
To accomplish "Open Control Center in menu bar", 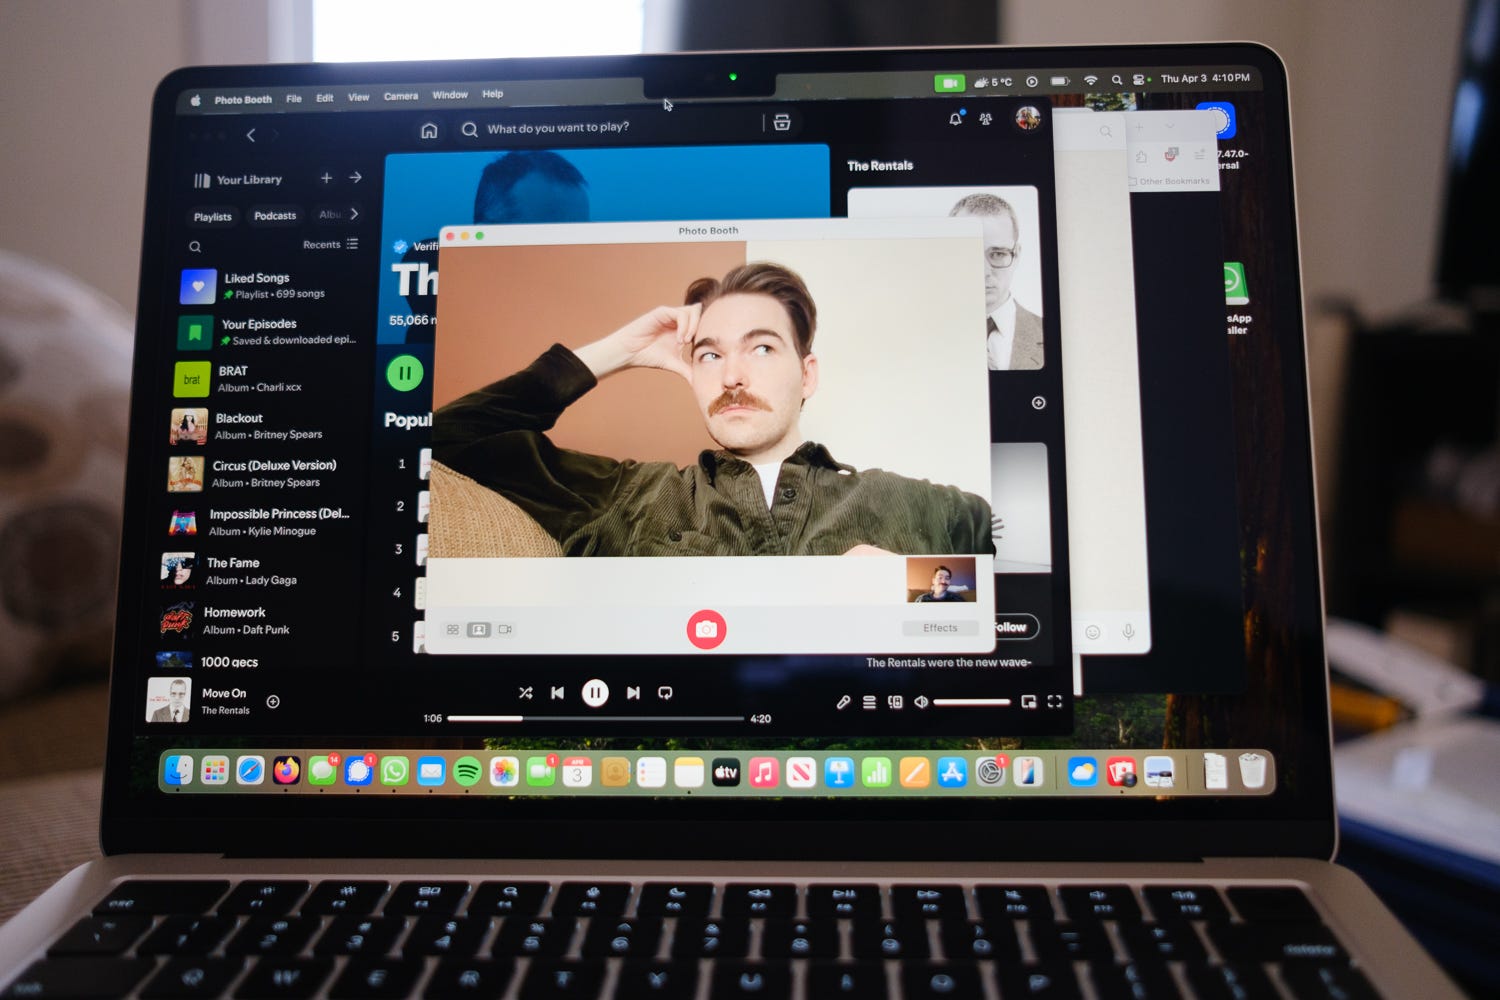I will pyautogui.click(x=1139, y=80).
